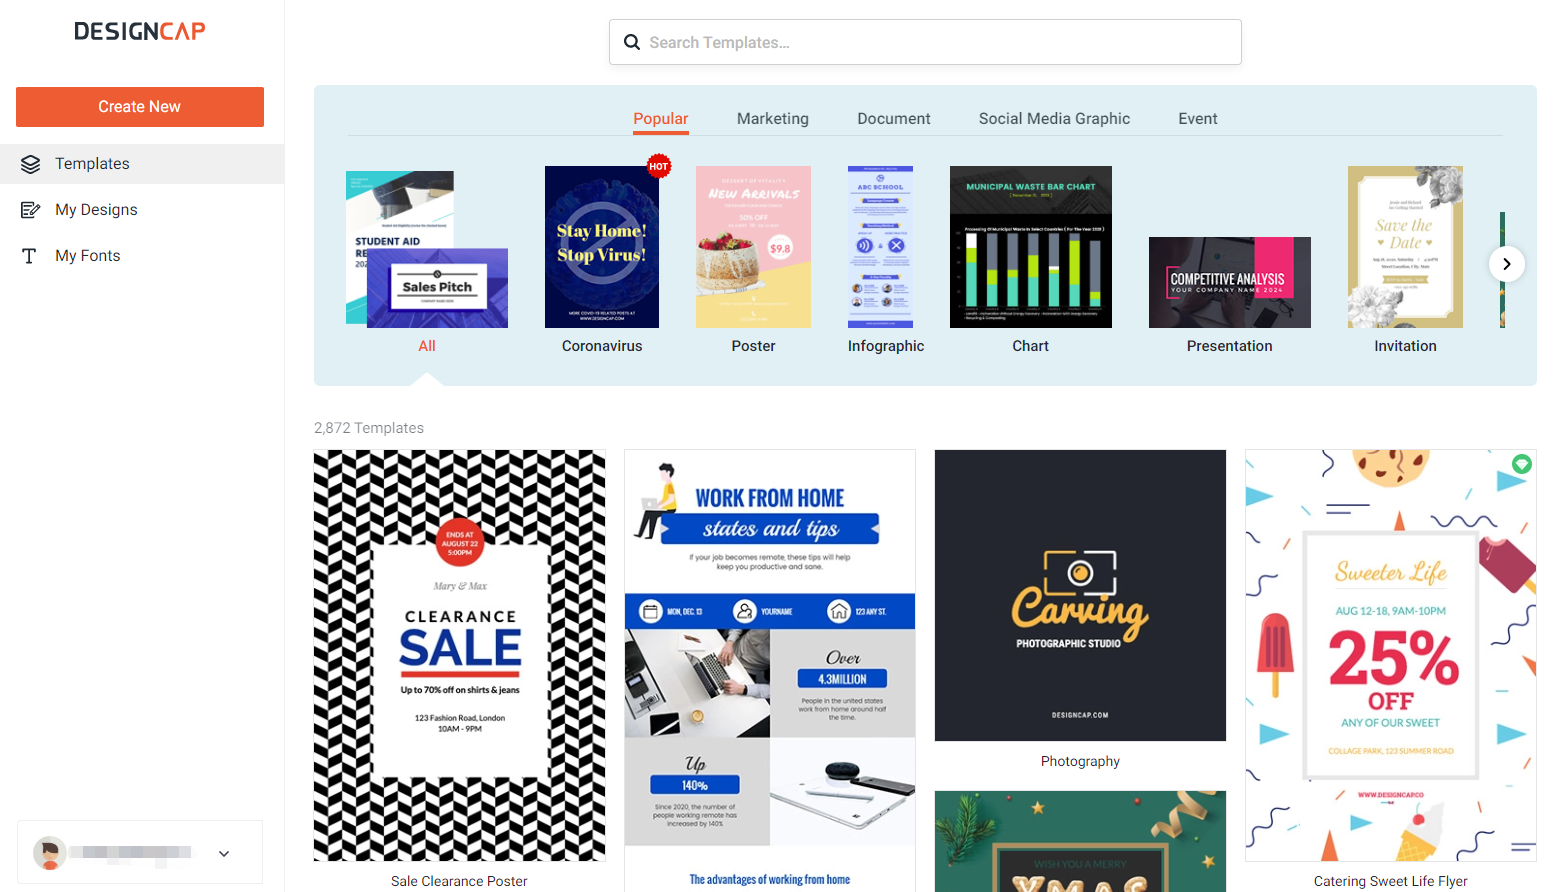Viewport: 1563px width, 892px height.
Task: Click the green heart badge on Catering flyer
Action: click(x=1522, y=463)
